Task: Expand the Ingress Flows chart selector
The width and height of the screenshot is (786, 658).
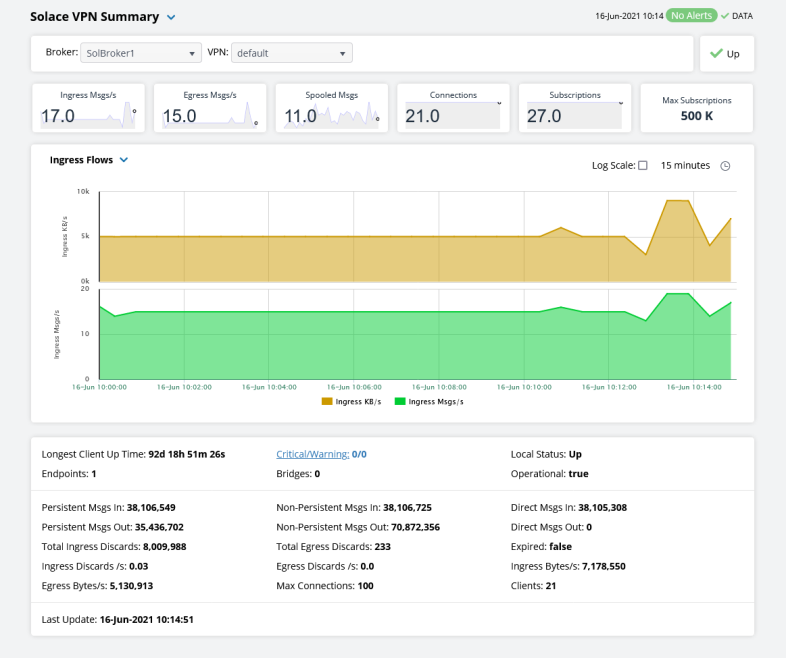Action: pos(124,160)
